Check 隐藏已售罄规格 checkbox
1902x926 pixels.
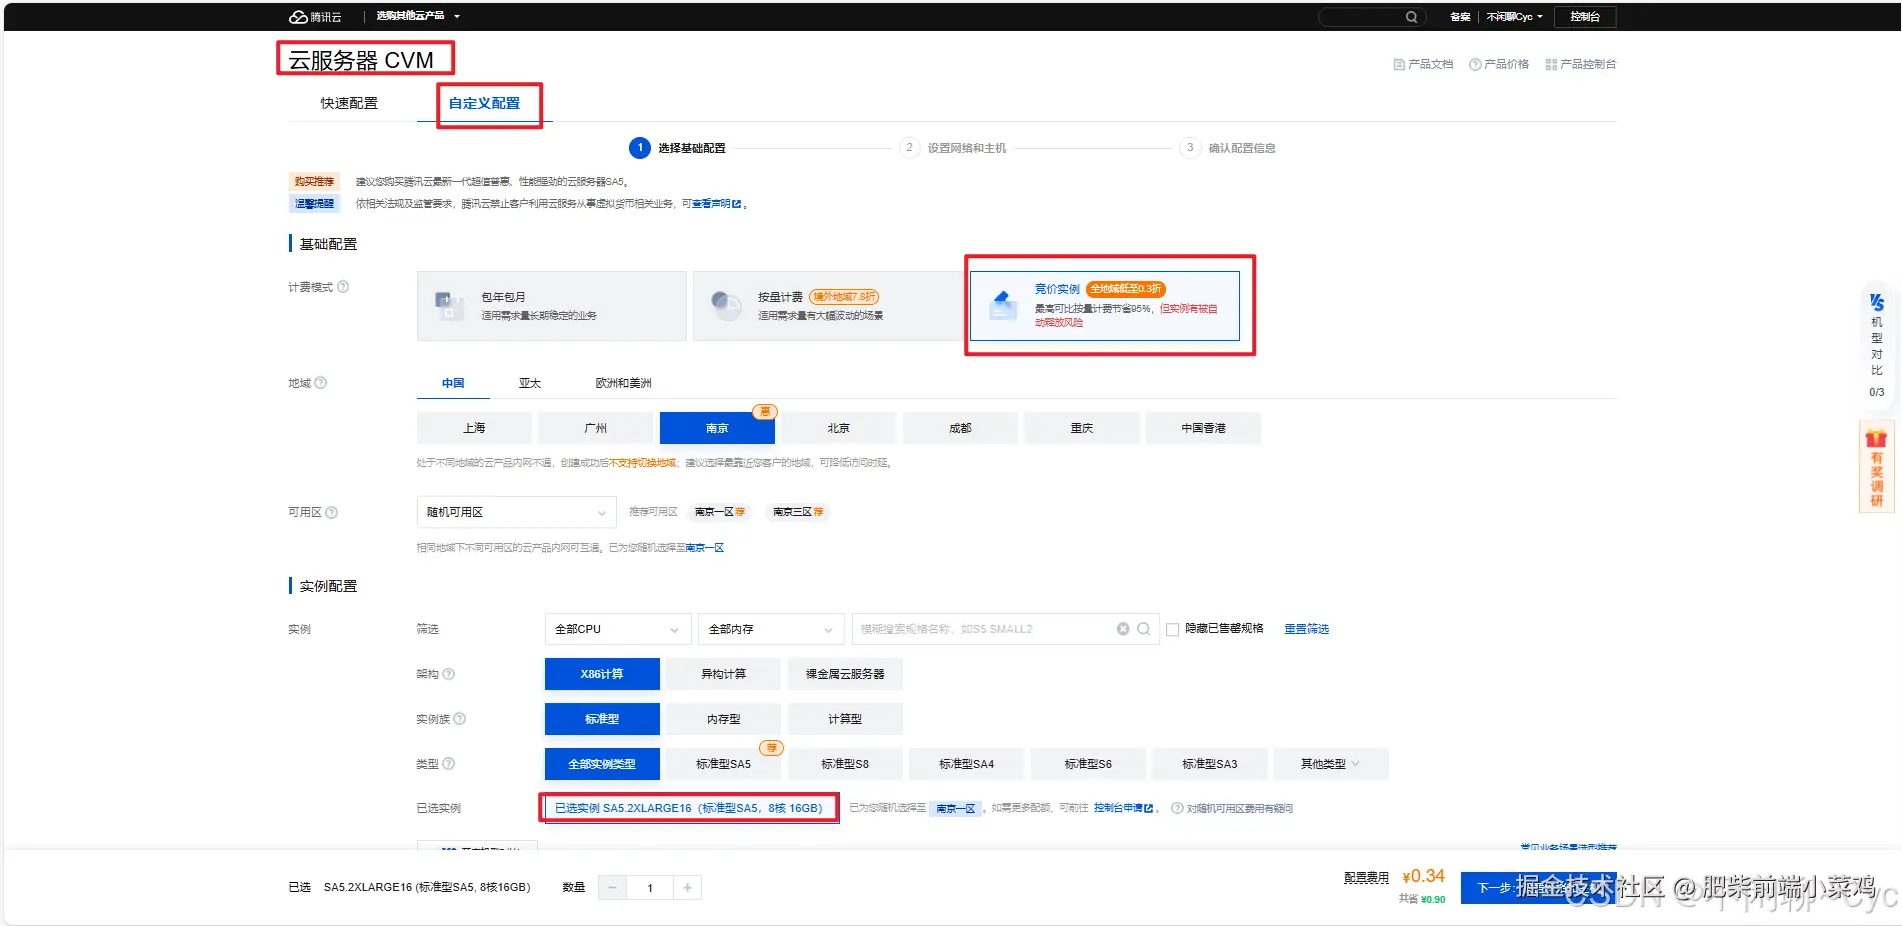tap(1172, 629)
